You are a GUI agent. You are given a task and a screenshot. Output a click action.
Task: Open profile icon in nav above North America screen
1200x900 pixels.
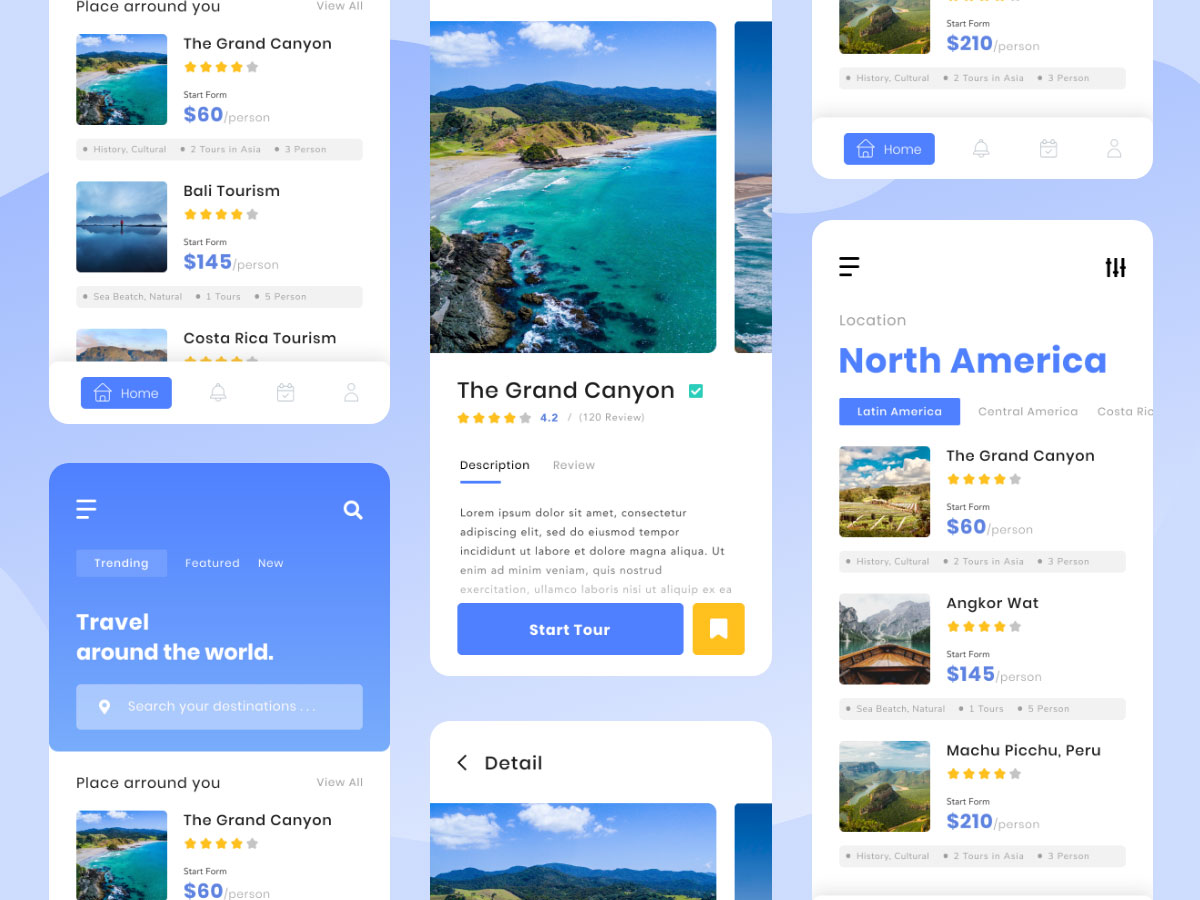[1114, 149]
